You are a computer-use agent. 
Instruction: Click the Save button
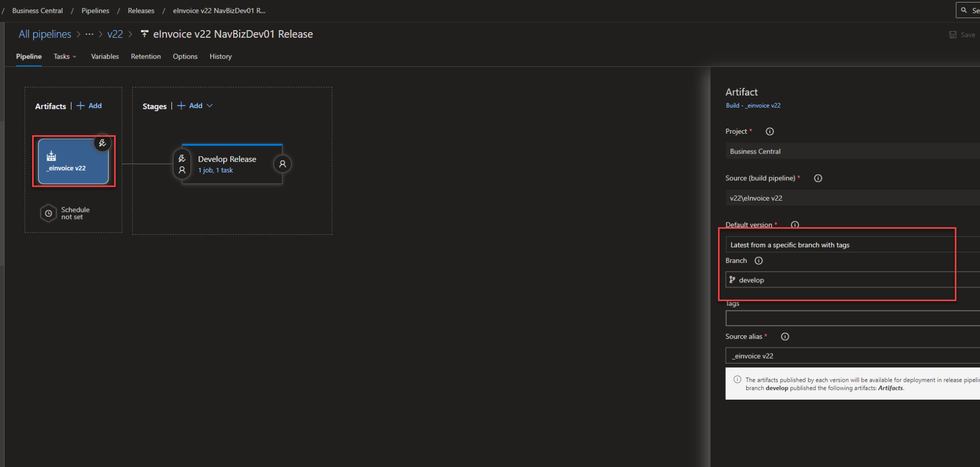[962, 35]
